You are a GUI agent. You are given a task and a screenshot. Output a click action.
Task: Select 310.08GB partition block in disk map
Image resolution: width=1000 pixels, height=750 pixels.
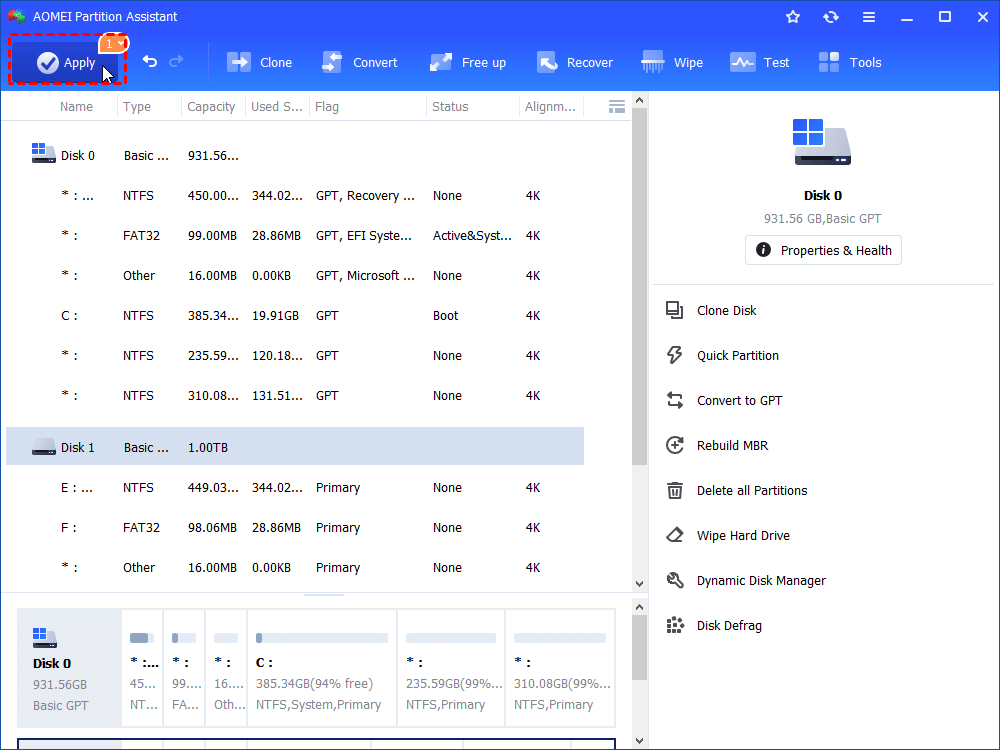pos(560,668)
